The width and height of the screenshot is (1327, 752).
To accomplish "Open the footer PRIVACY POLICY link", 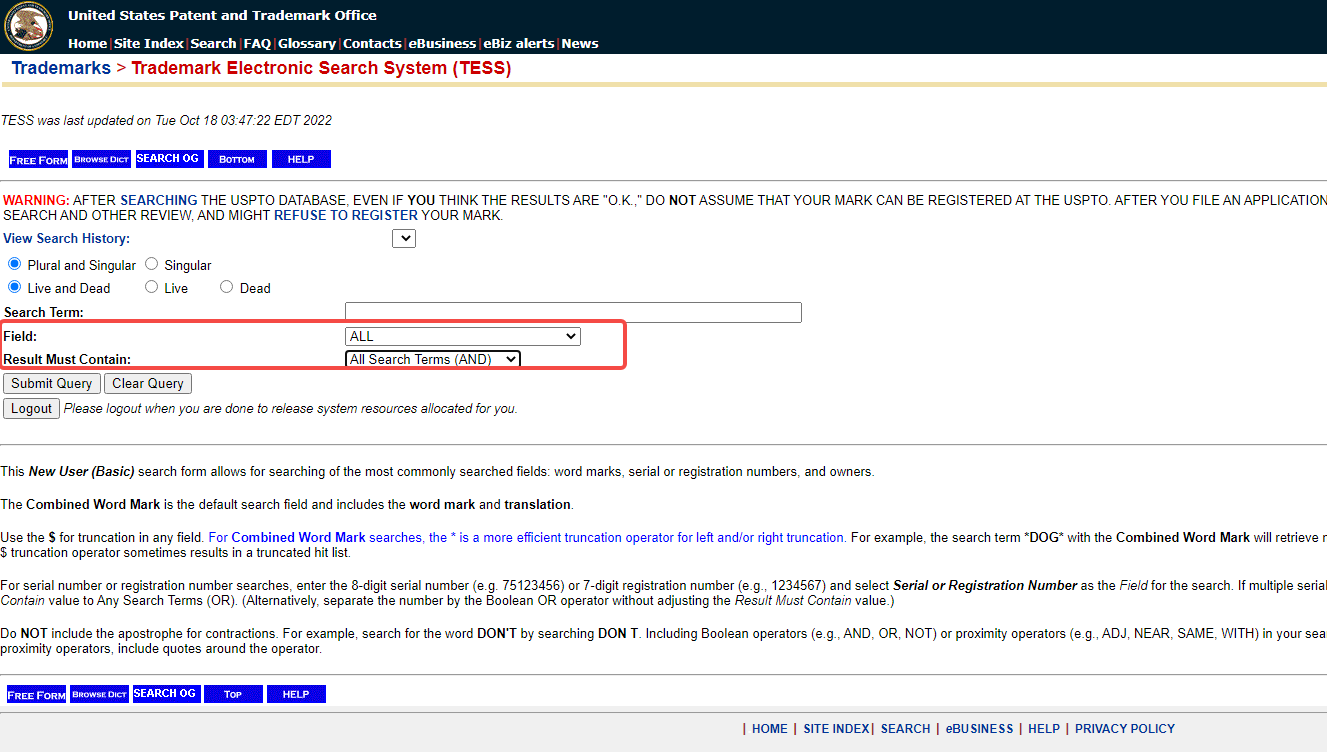I will pyautogui.click(x=1125, y=729).
